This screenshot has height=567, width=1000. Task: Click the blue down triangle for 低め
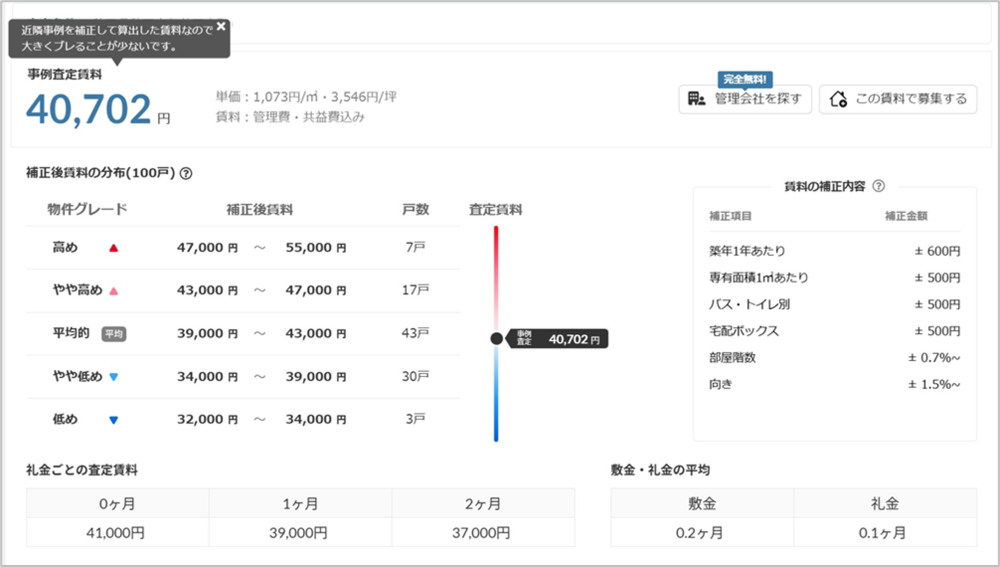(x=114, y=420)
